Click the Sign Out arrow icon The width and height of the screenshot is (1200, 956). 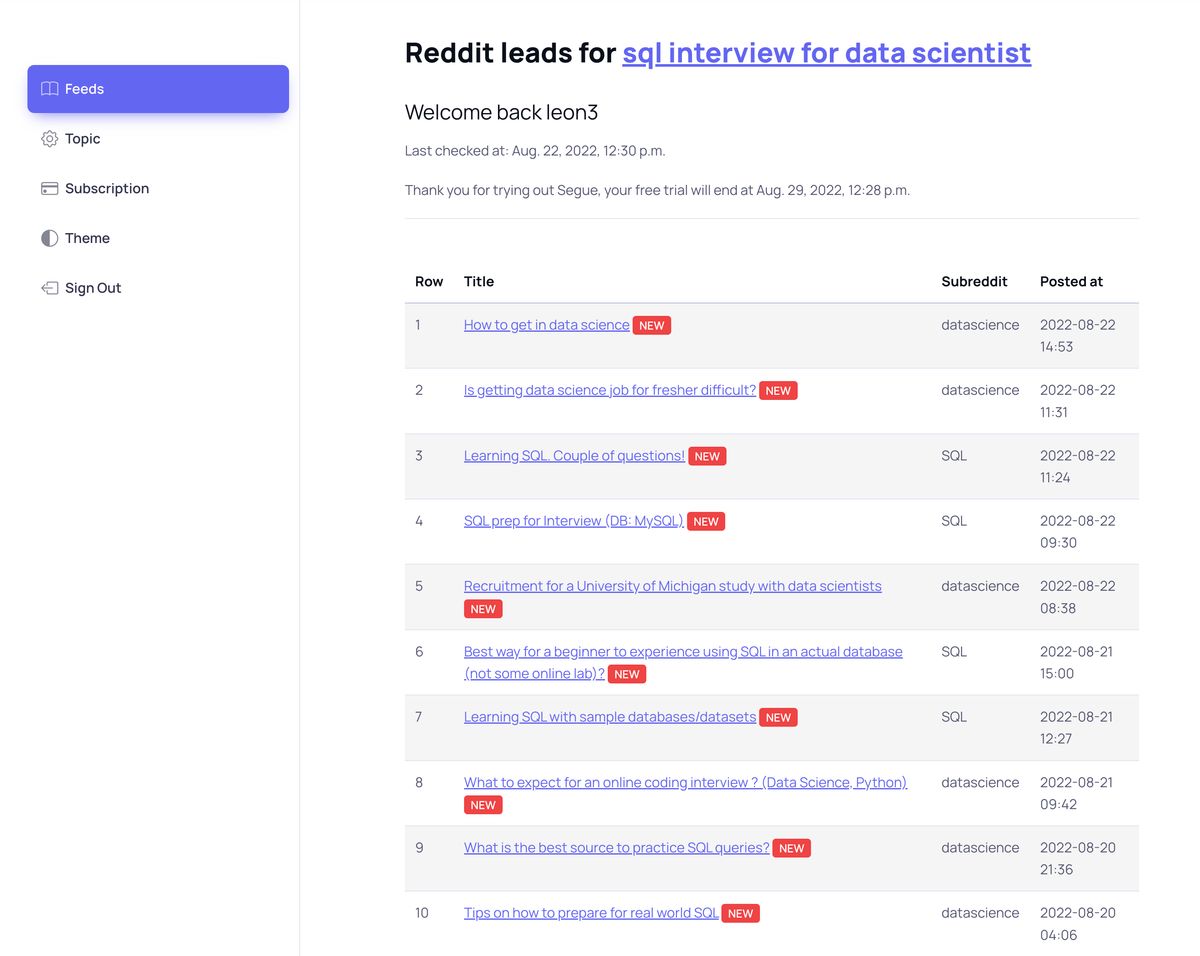pos(49,288)
